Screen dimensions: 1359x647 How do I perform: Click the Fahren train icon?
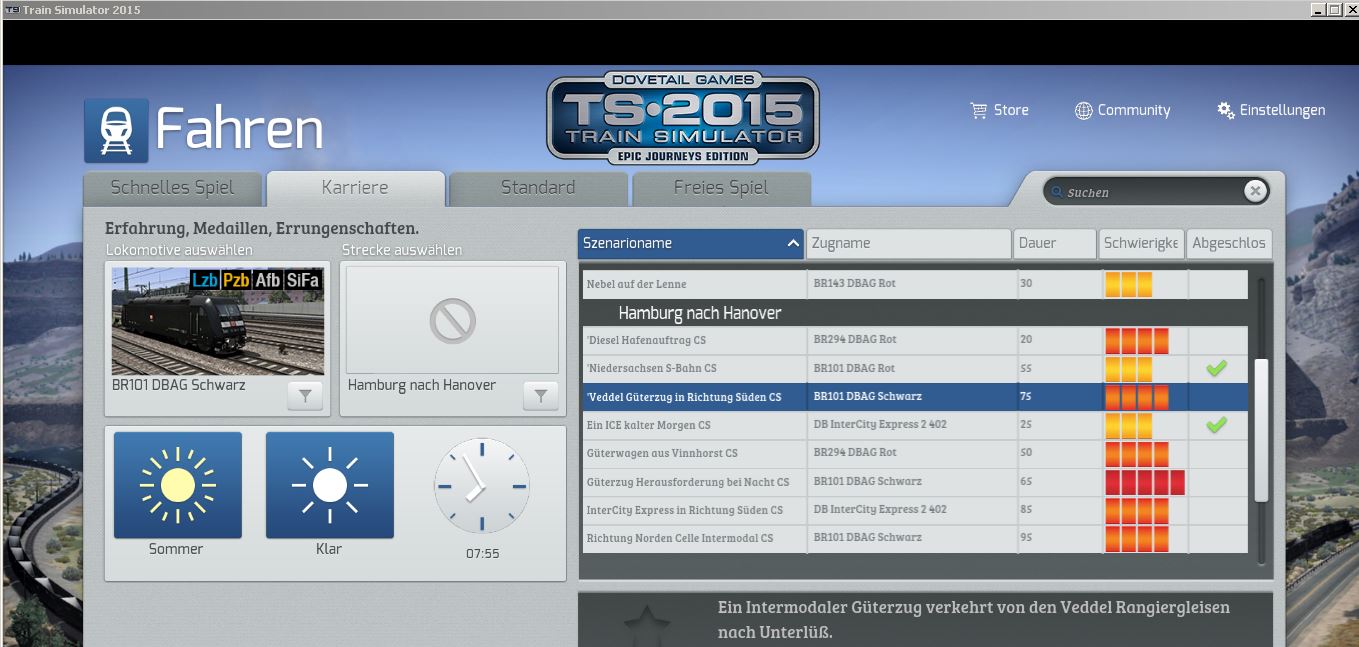click(116, 130)
